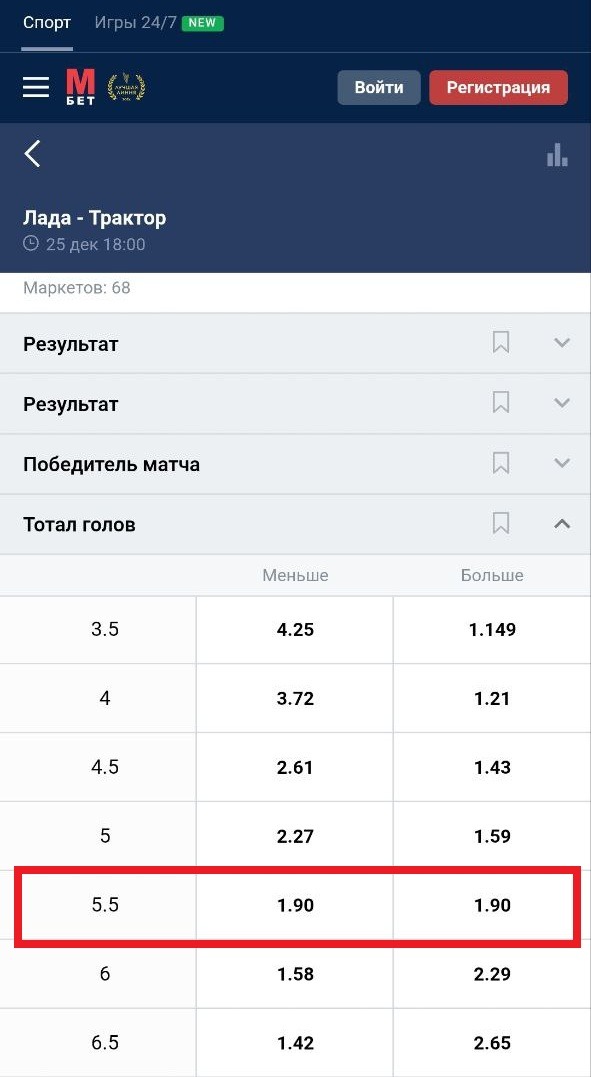The image size is (591, 1077).
Task: Select odds 1.90 for under 5.5 goals
Action: click(x=293, y=906)
